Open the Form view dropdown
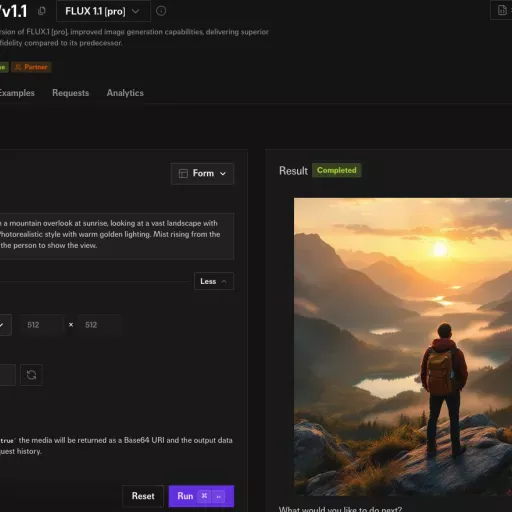This screenshot has height=512, width=512. 202,174
